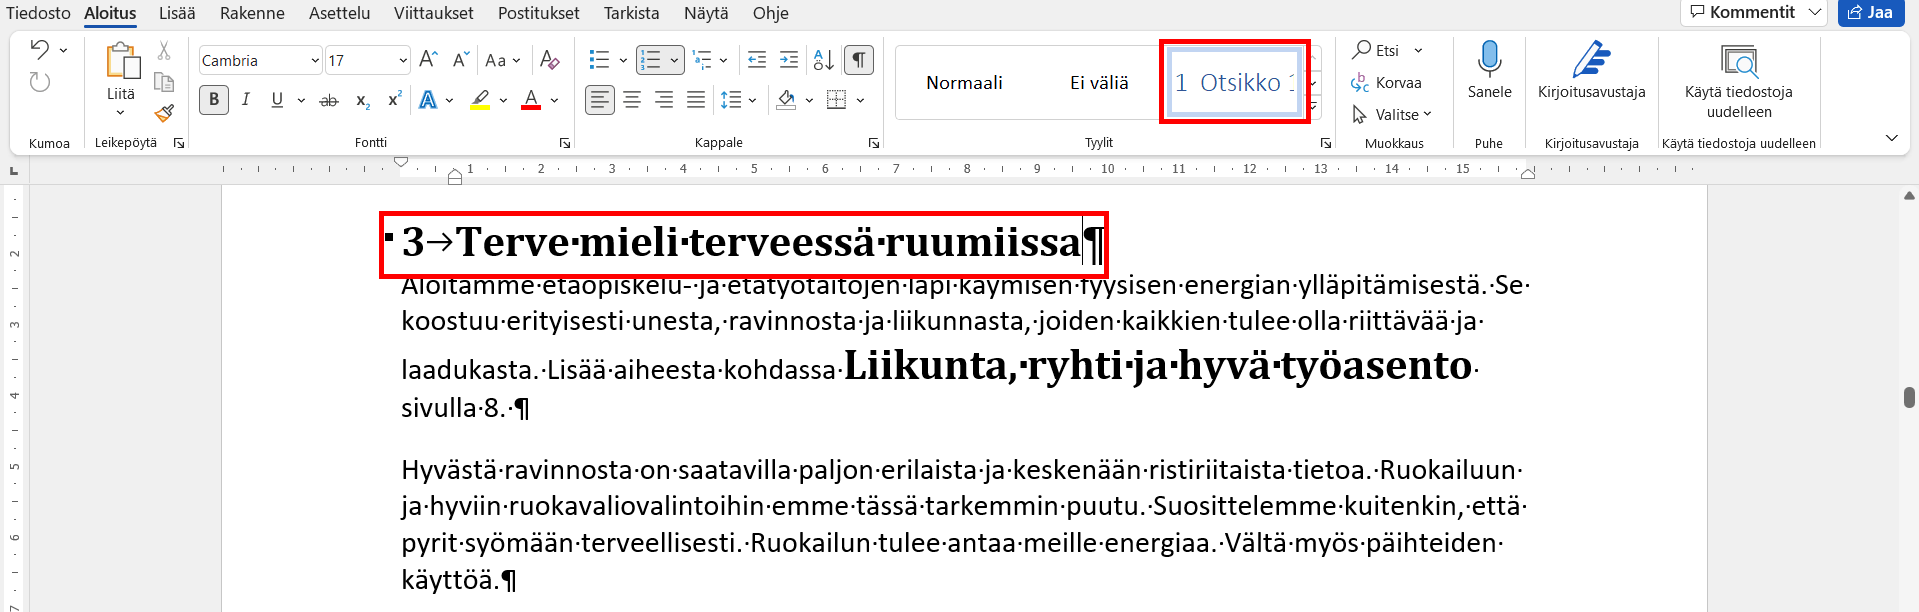Open Kirjoitusavustaja editor pen icon

[1591, 60]
